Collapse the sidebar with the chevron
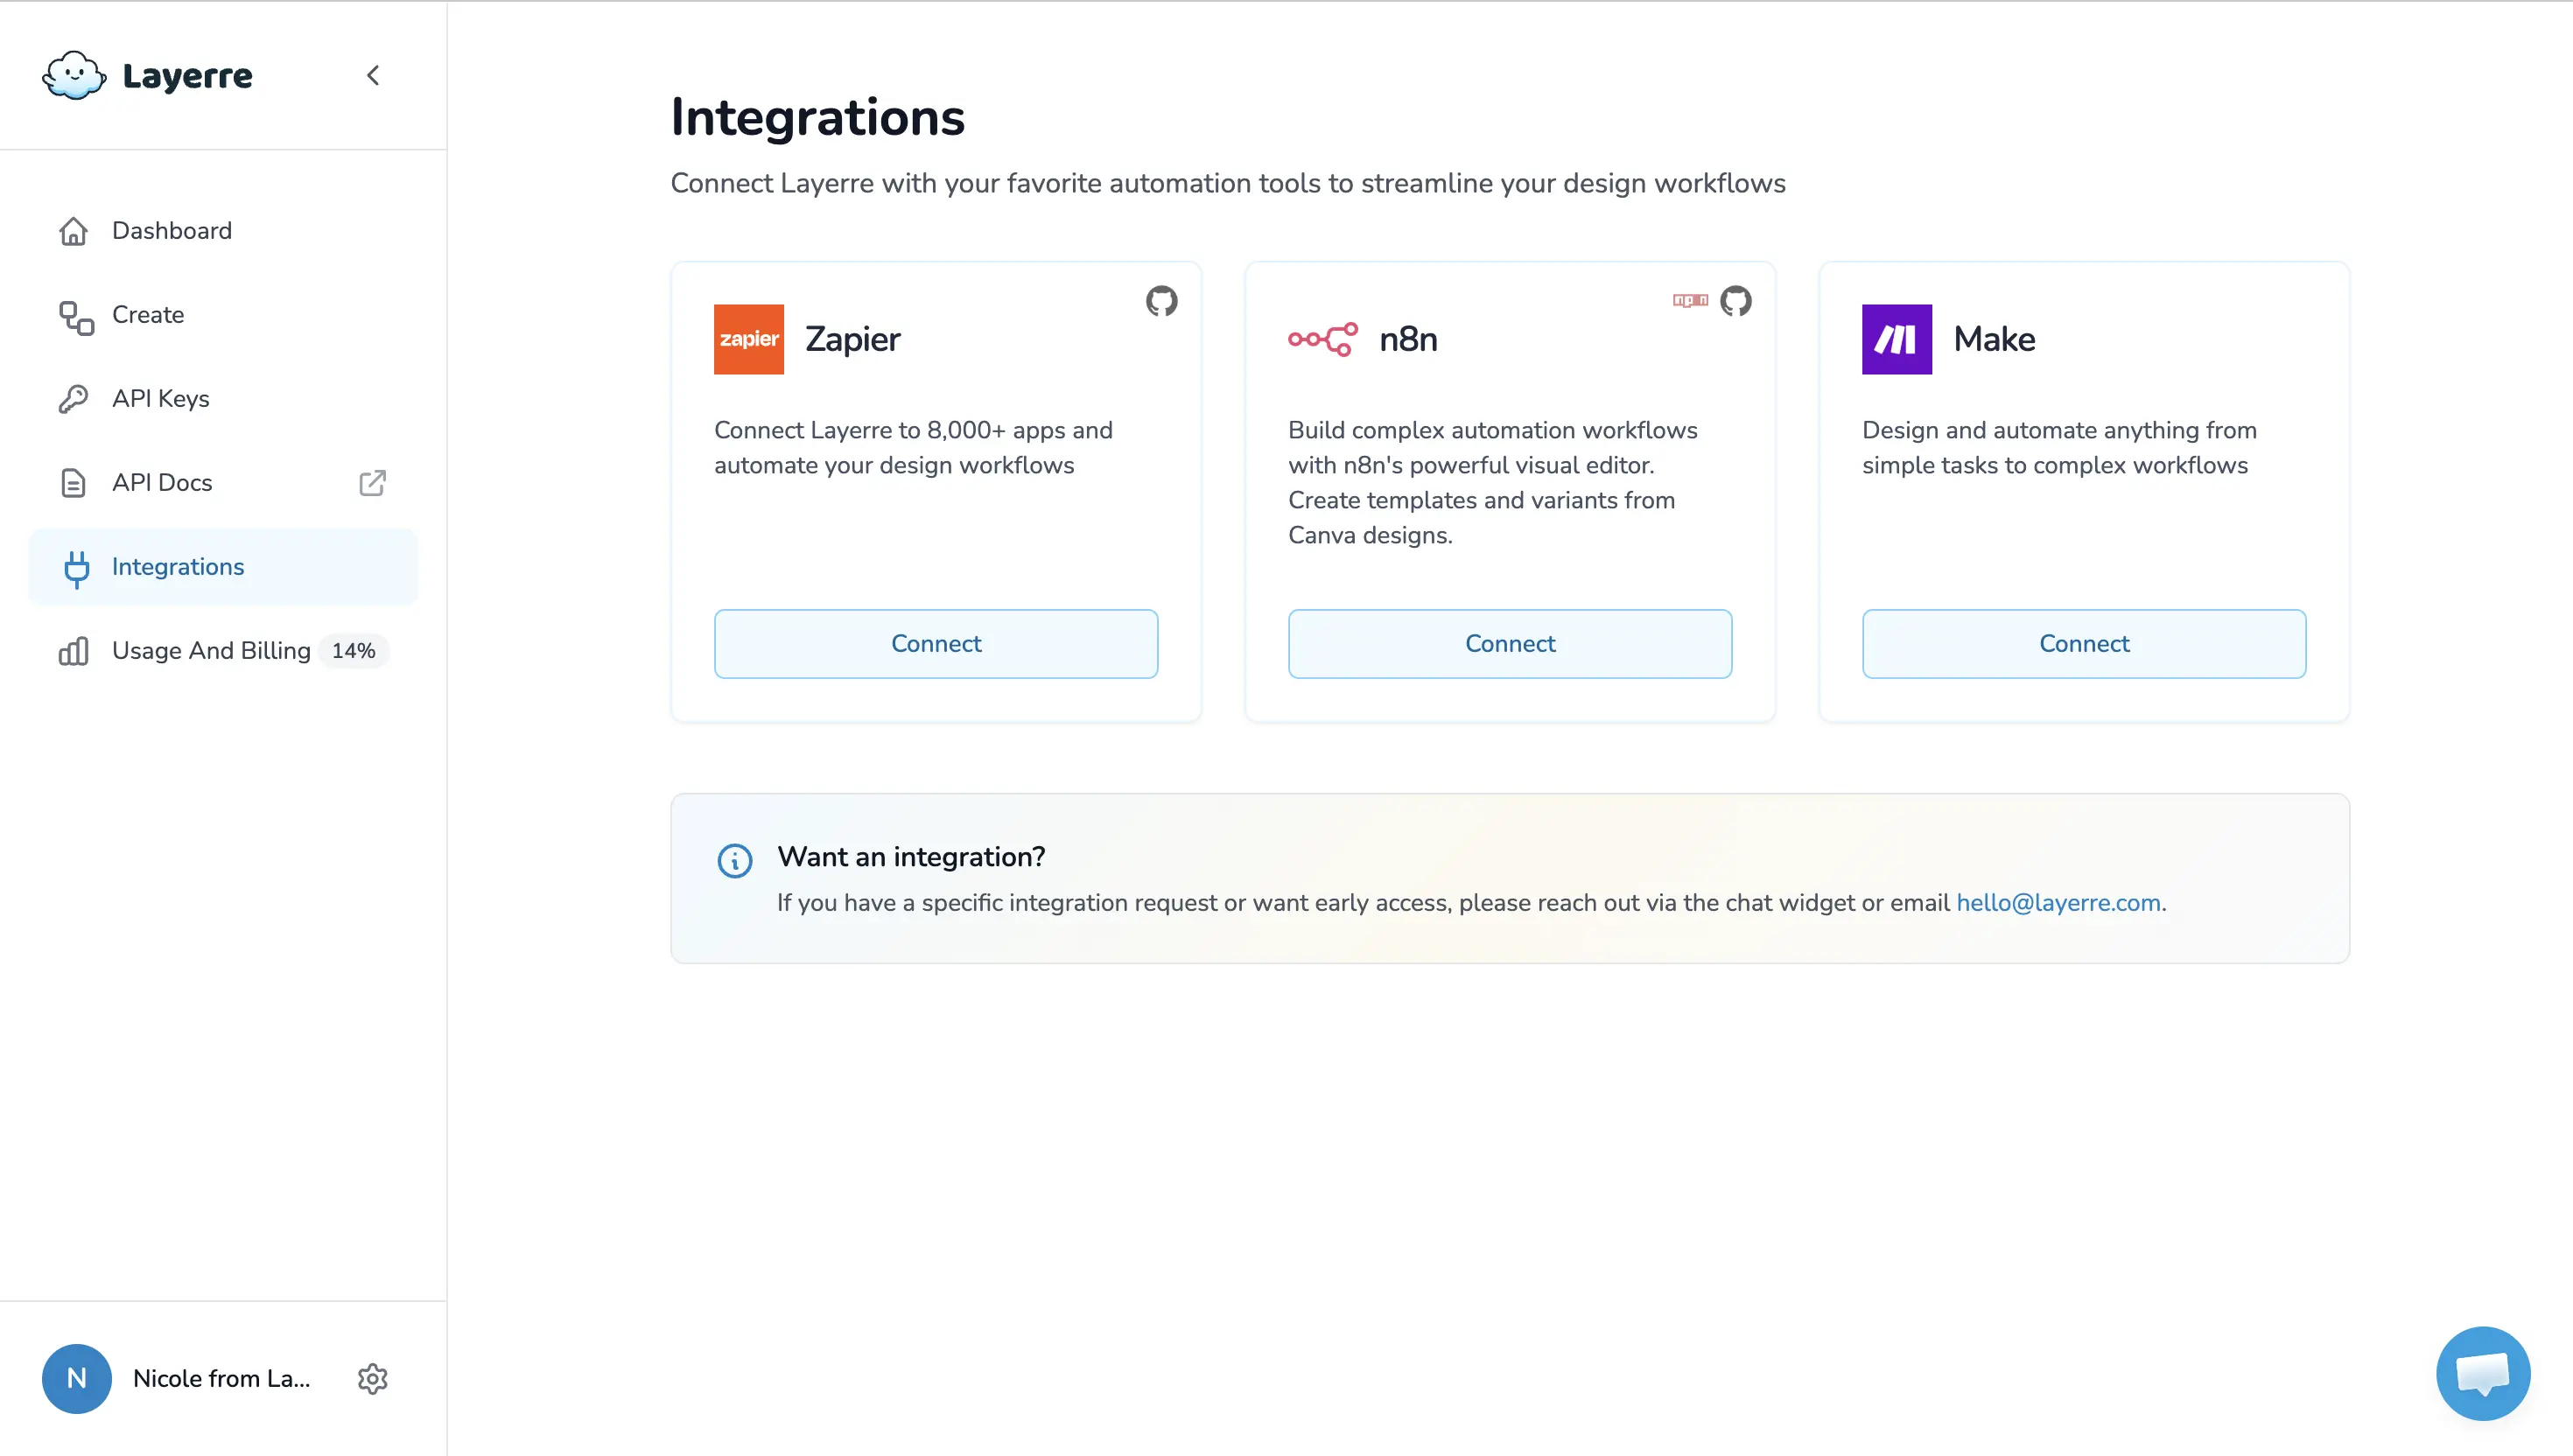Image resolution: width=2573 pixels, height=1456 pixels. coord(373,75)
